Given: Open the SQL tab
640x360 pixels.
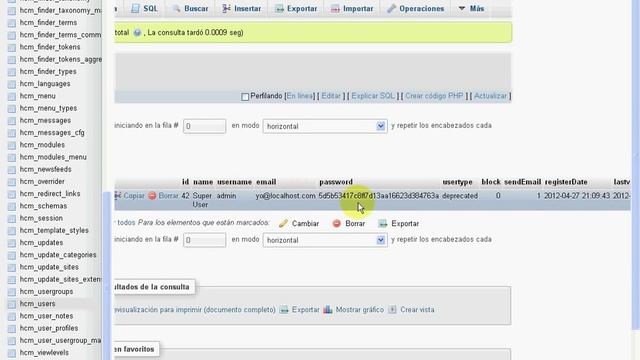Looking at the screenshot, I should 144,8.
